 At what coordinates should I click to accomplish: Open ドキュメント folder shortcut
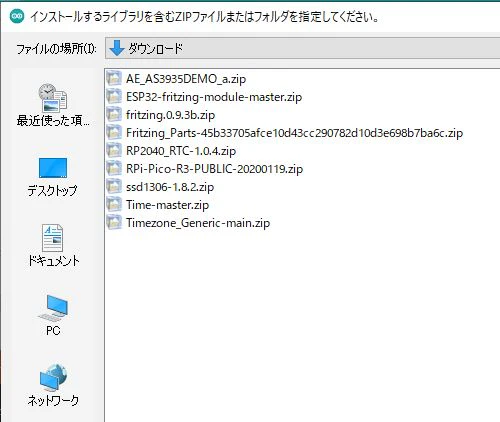pyautogui.click(x=53, y=246)
